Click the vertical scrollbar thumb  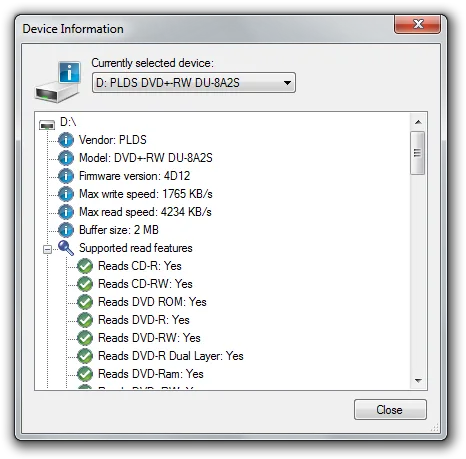(x=417, y=153)
